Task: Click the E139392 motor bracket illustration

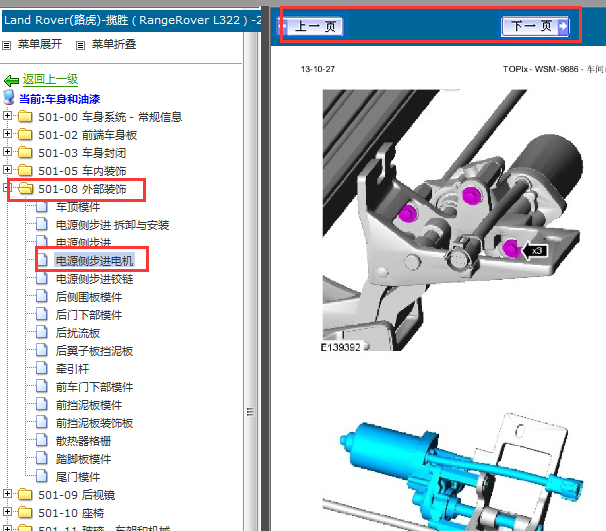Action: (x=453, y=220)
